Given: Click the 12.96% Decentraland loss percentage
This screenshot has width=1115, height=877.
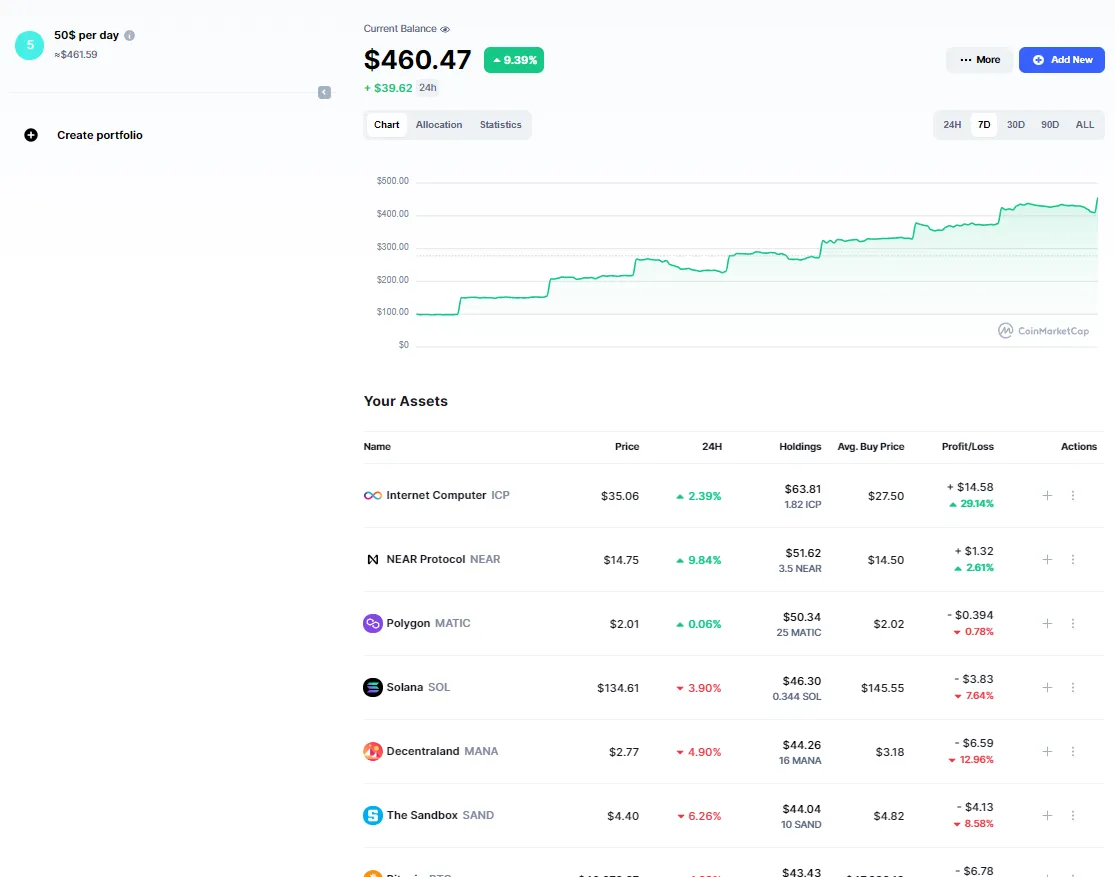Looking at the screenshot, I should (971, 760).
